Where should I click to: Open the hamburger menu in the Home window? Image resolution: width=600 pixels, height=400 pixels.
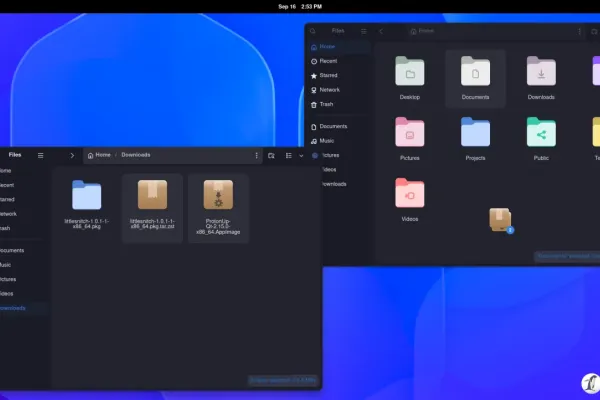[x=364, y=31]
